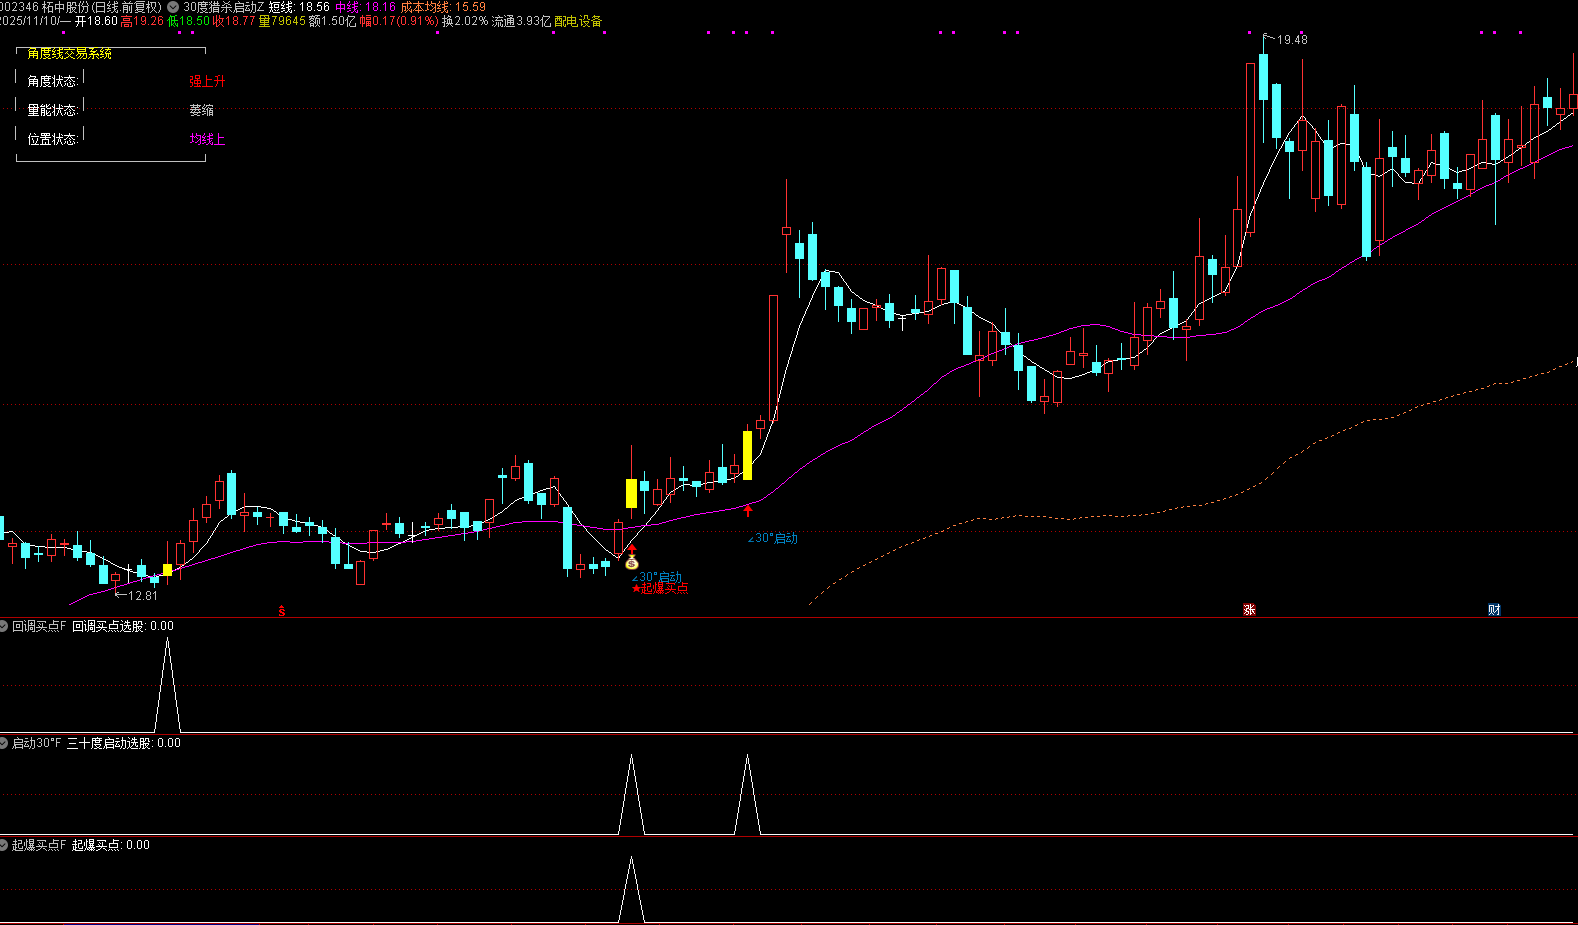This screenshot has height=925, width=1578.
Task: Click the 配电设备 sector link
Action: tap(578, 21)
